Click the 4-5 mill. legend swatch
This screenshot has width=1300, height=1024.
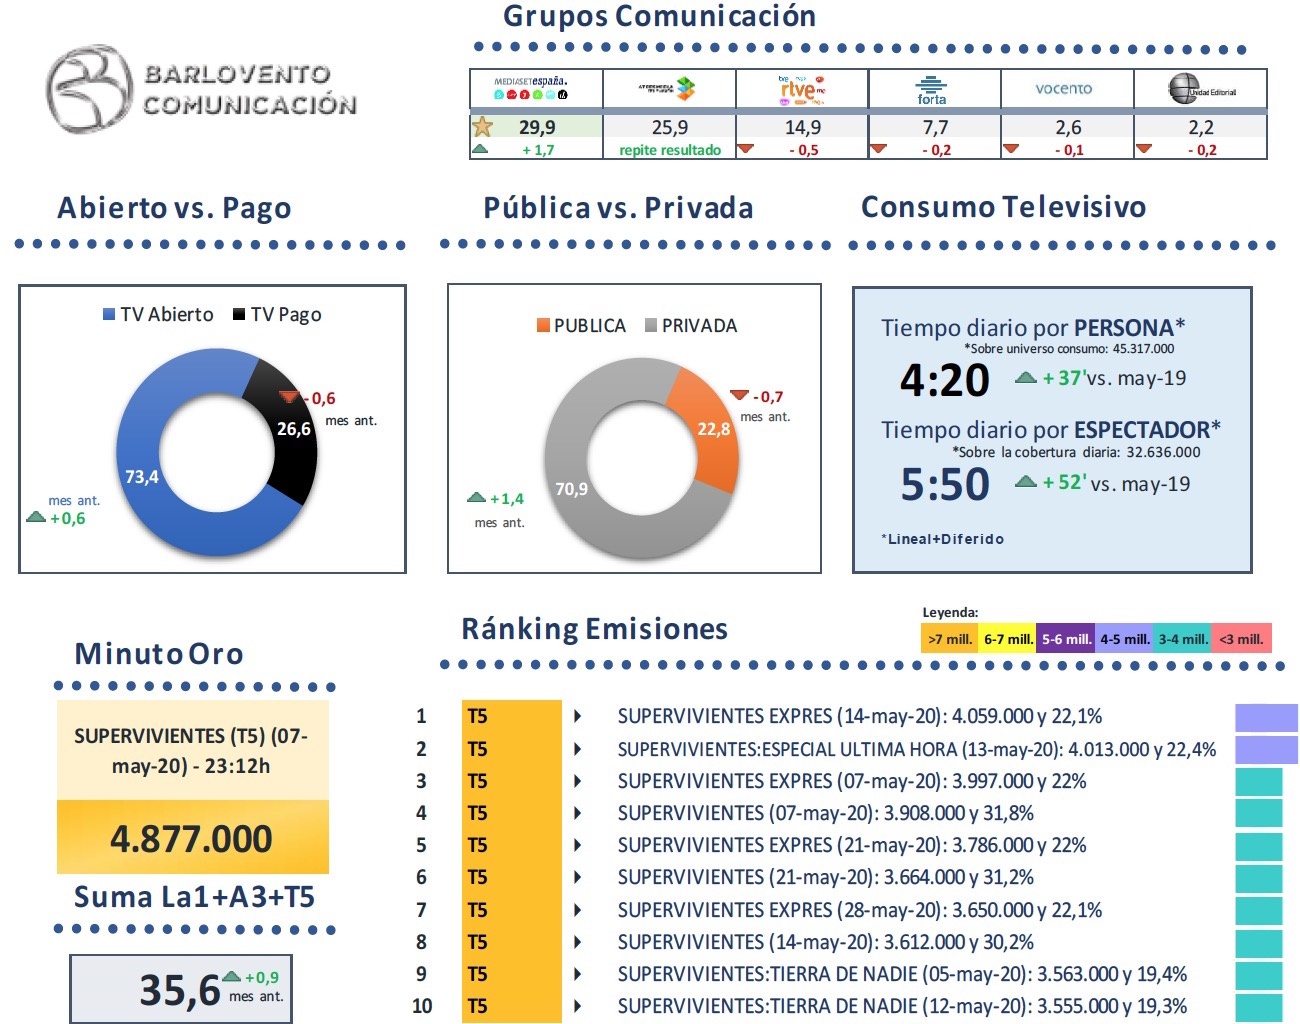click(x=1125, y=638)
